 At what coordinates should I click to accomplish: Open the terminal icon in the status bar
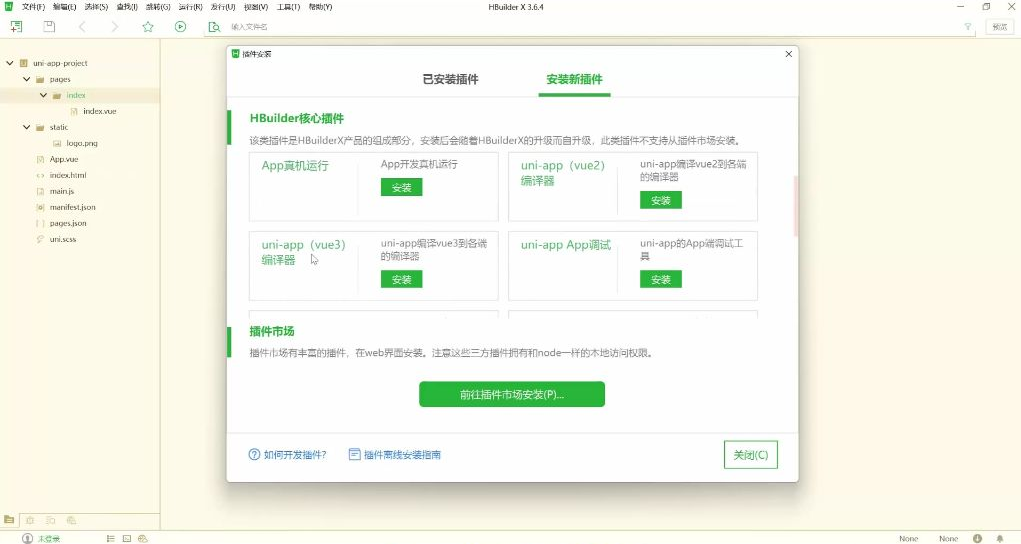(x=127, y=538)
